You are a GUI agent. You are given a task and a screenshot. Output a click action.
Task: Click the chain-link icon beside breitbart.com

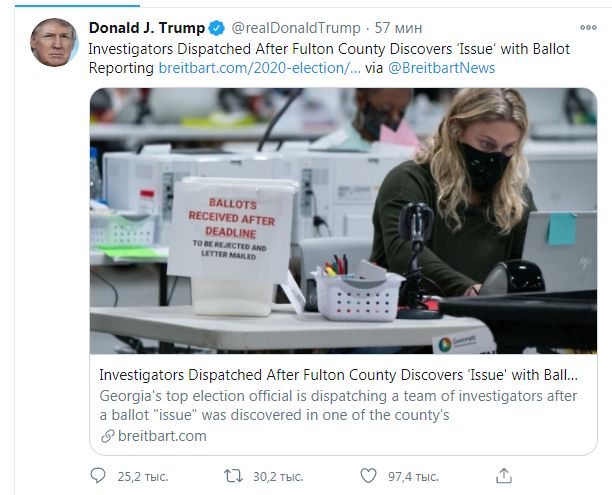click(107, 435)
